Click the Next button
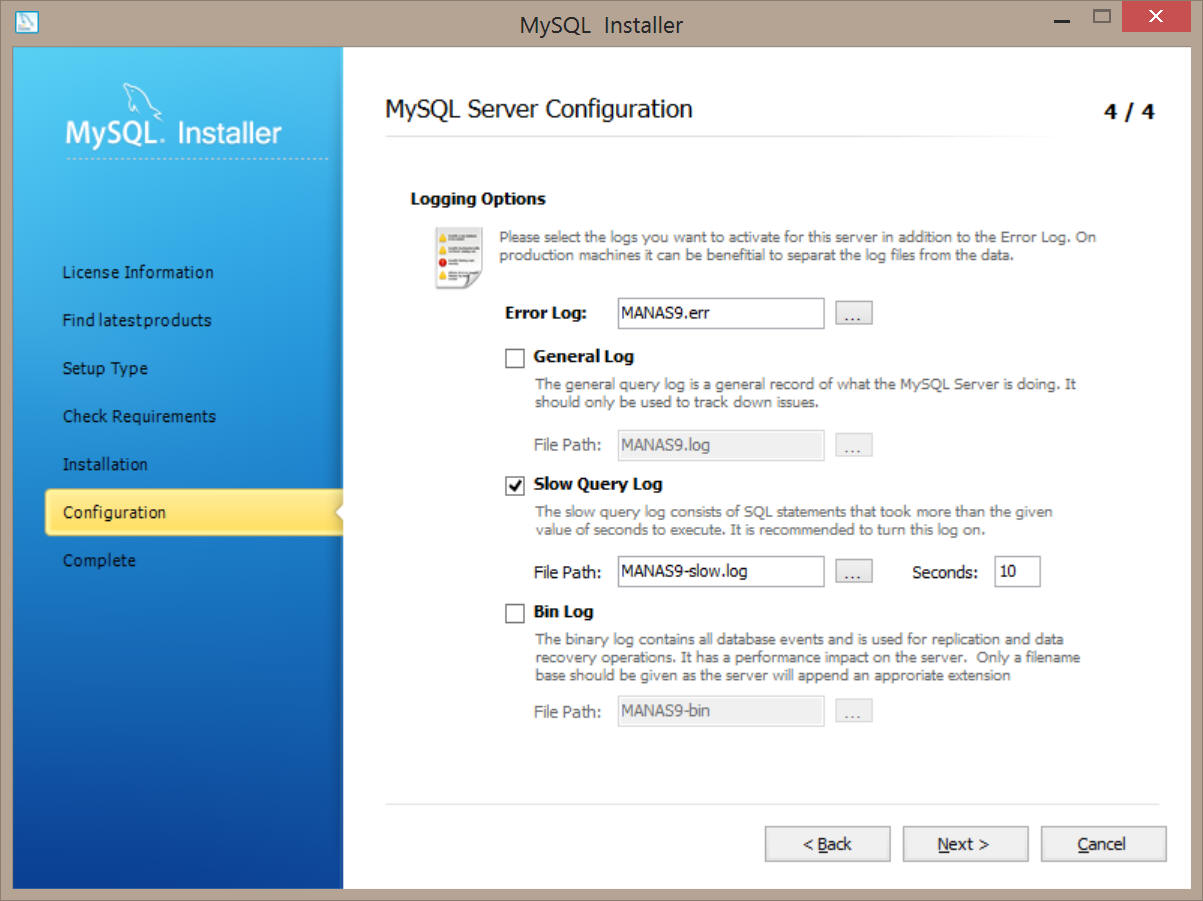This screenshot has width=1203, height=901. click(x=965, y=844)
